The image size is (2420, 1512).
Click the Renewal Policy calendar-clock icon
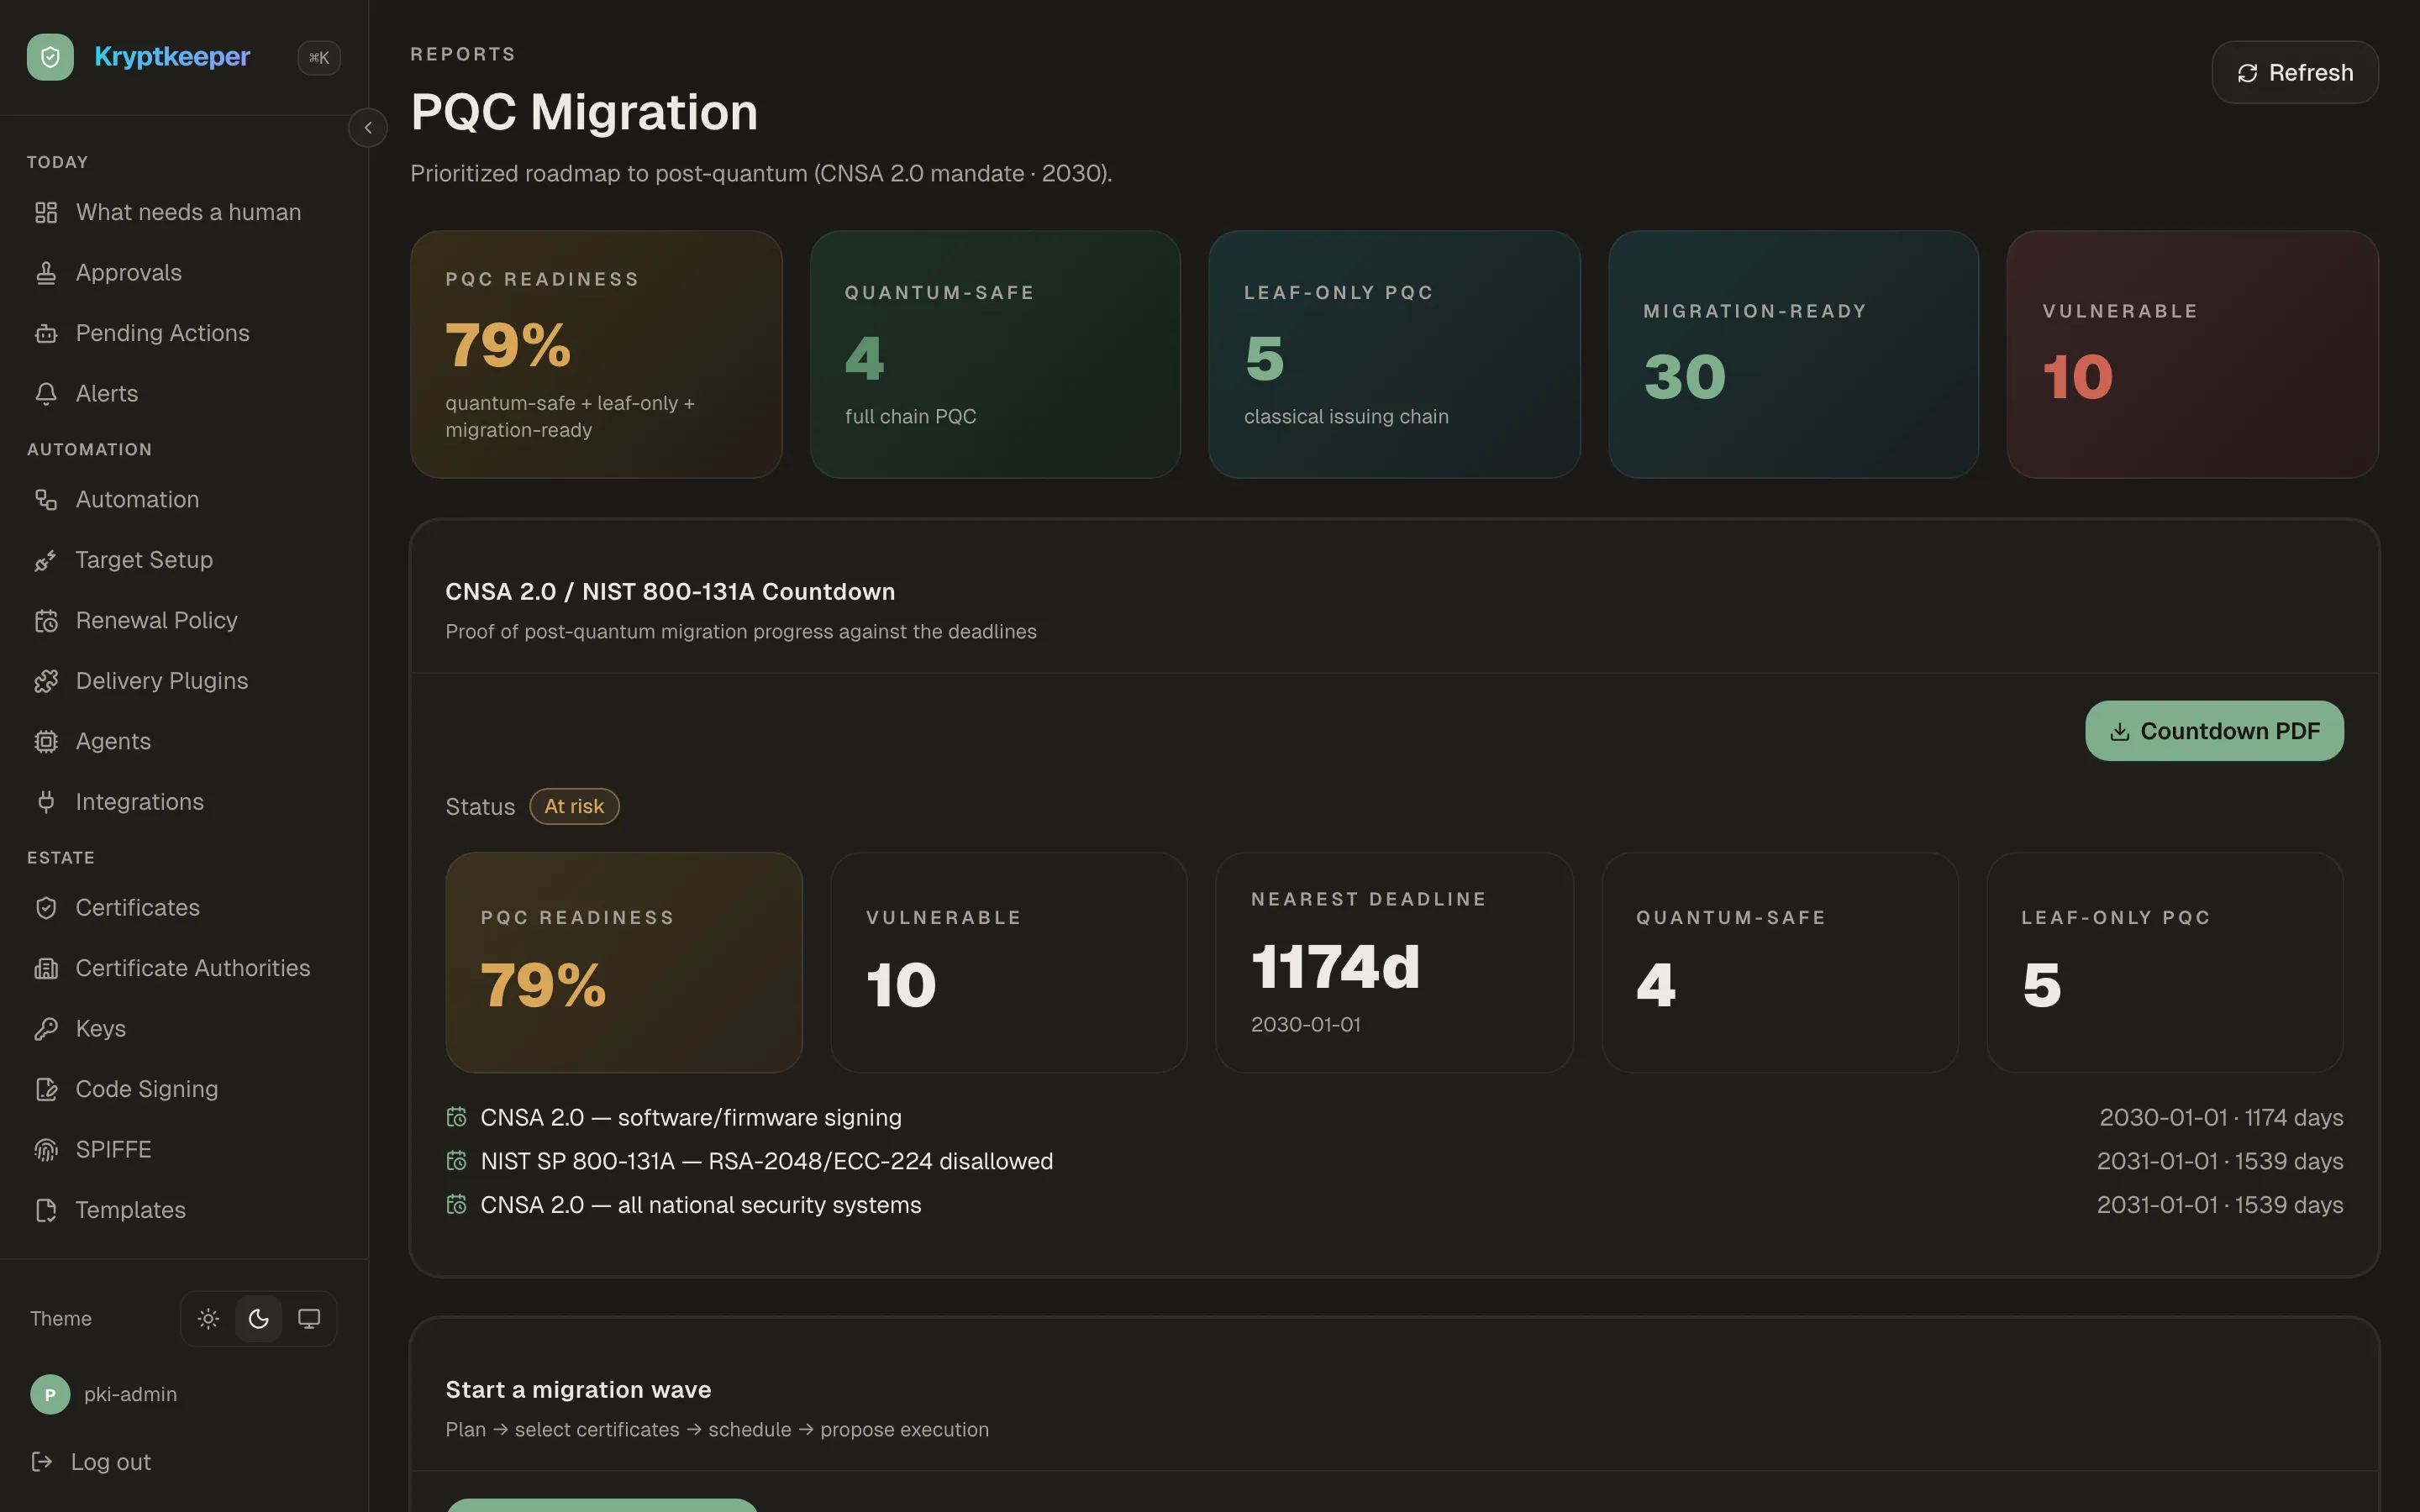pos(46,621)
